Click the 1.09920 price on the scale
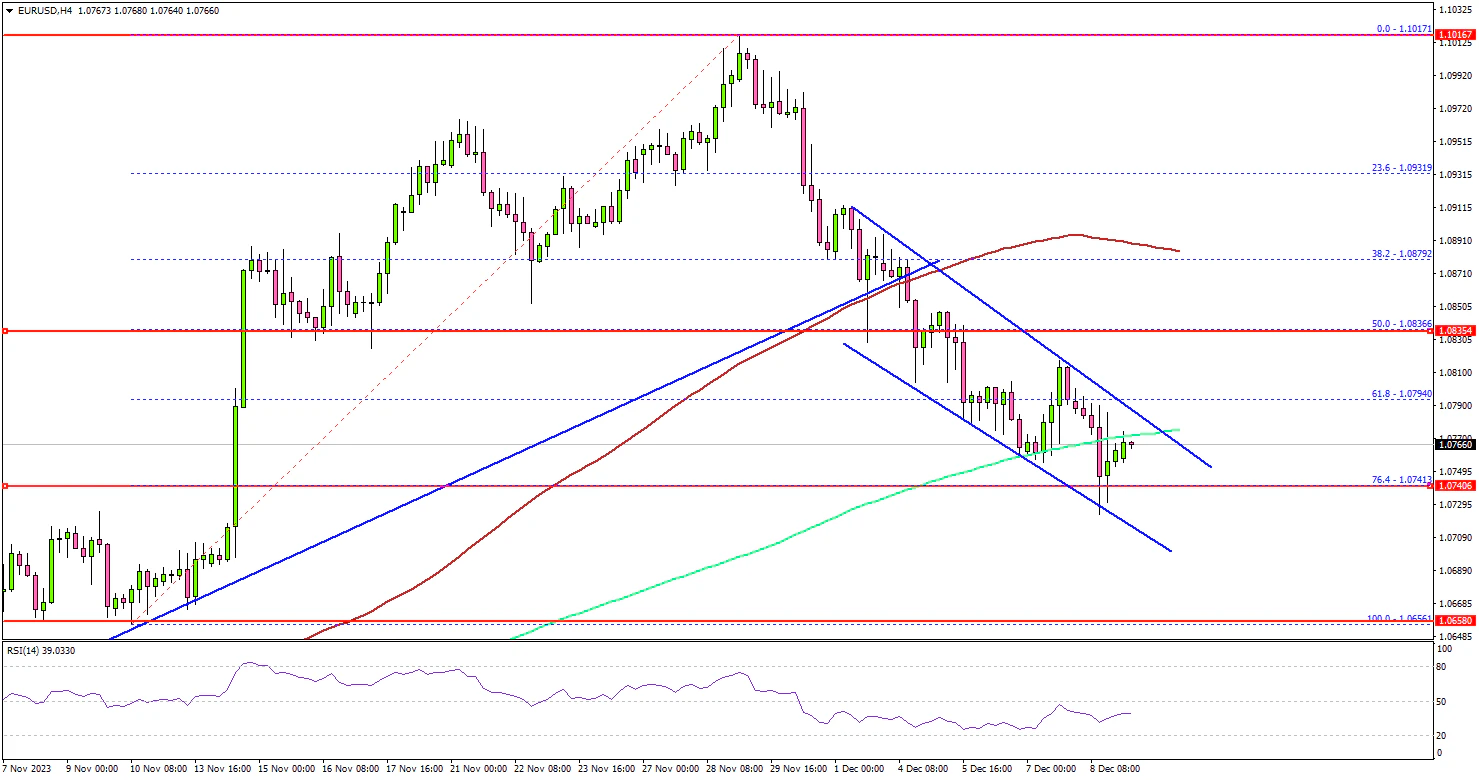Viewport: 1479px width, 780px height. click(1456, 75)
